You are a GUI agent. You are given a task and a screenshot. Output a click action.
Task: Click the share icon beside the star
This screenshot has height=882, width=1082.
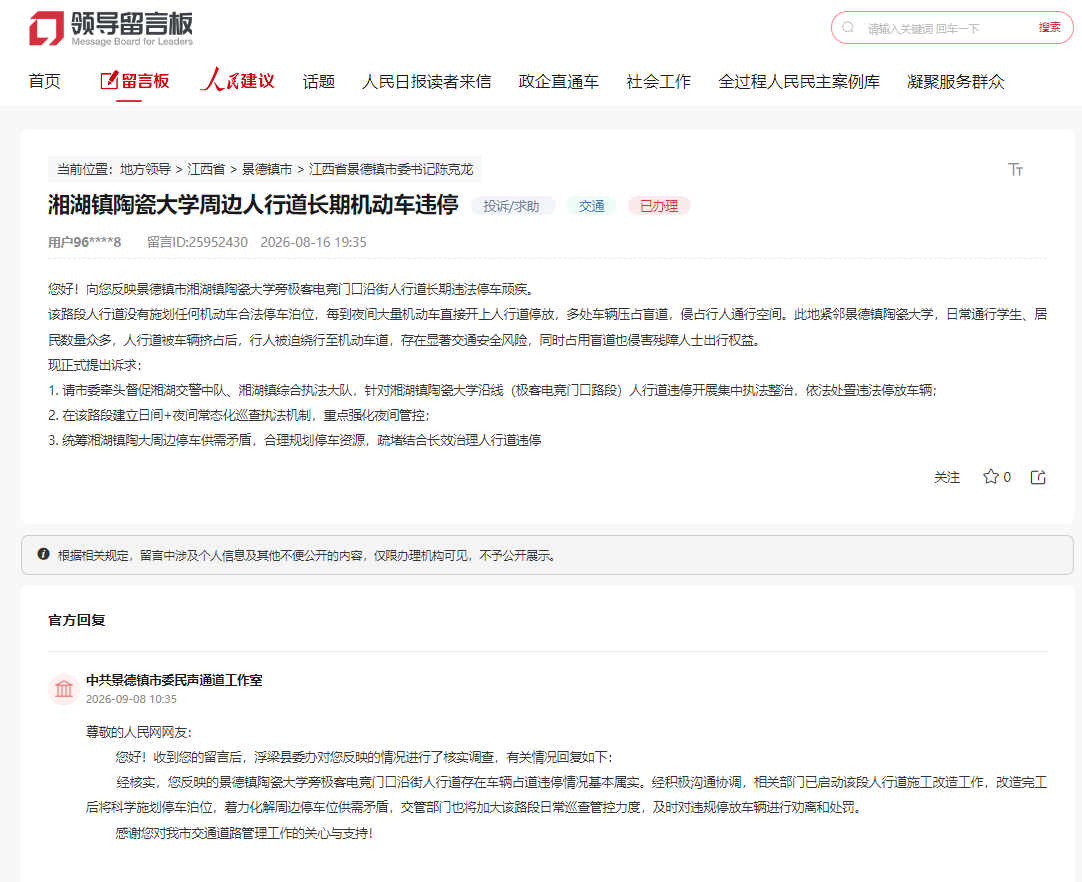point(1038,477)
